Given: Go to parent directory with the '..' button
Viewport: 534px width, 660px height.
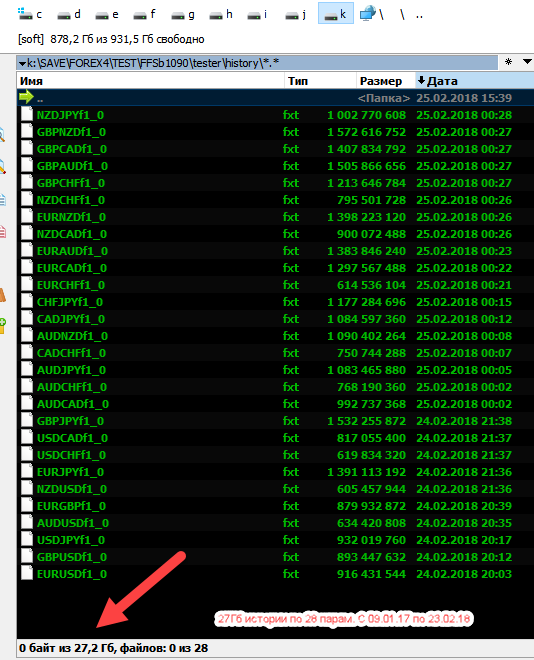Looking at the screenshot, I should pos(419,16).
